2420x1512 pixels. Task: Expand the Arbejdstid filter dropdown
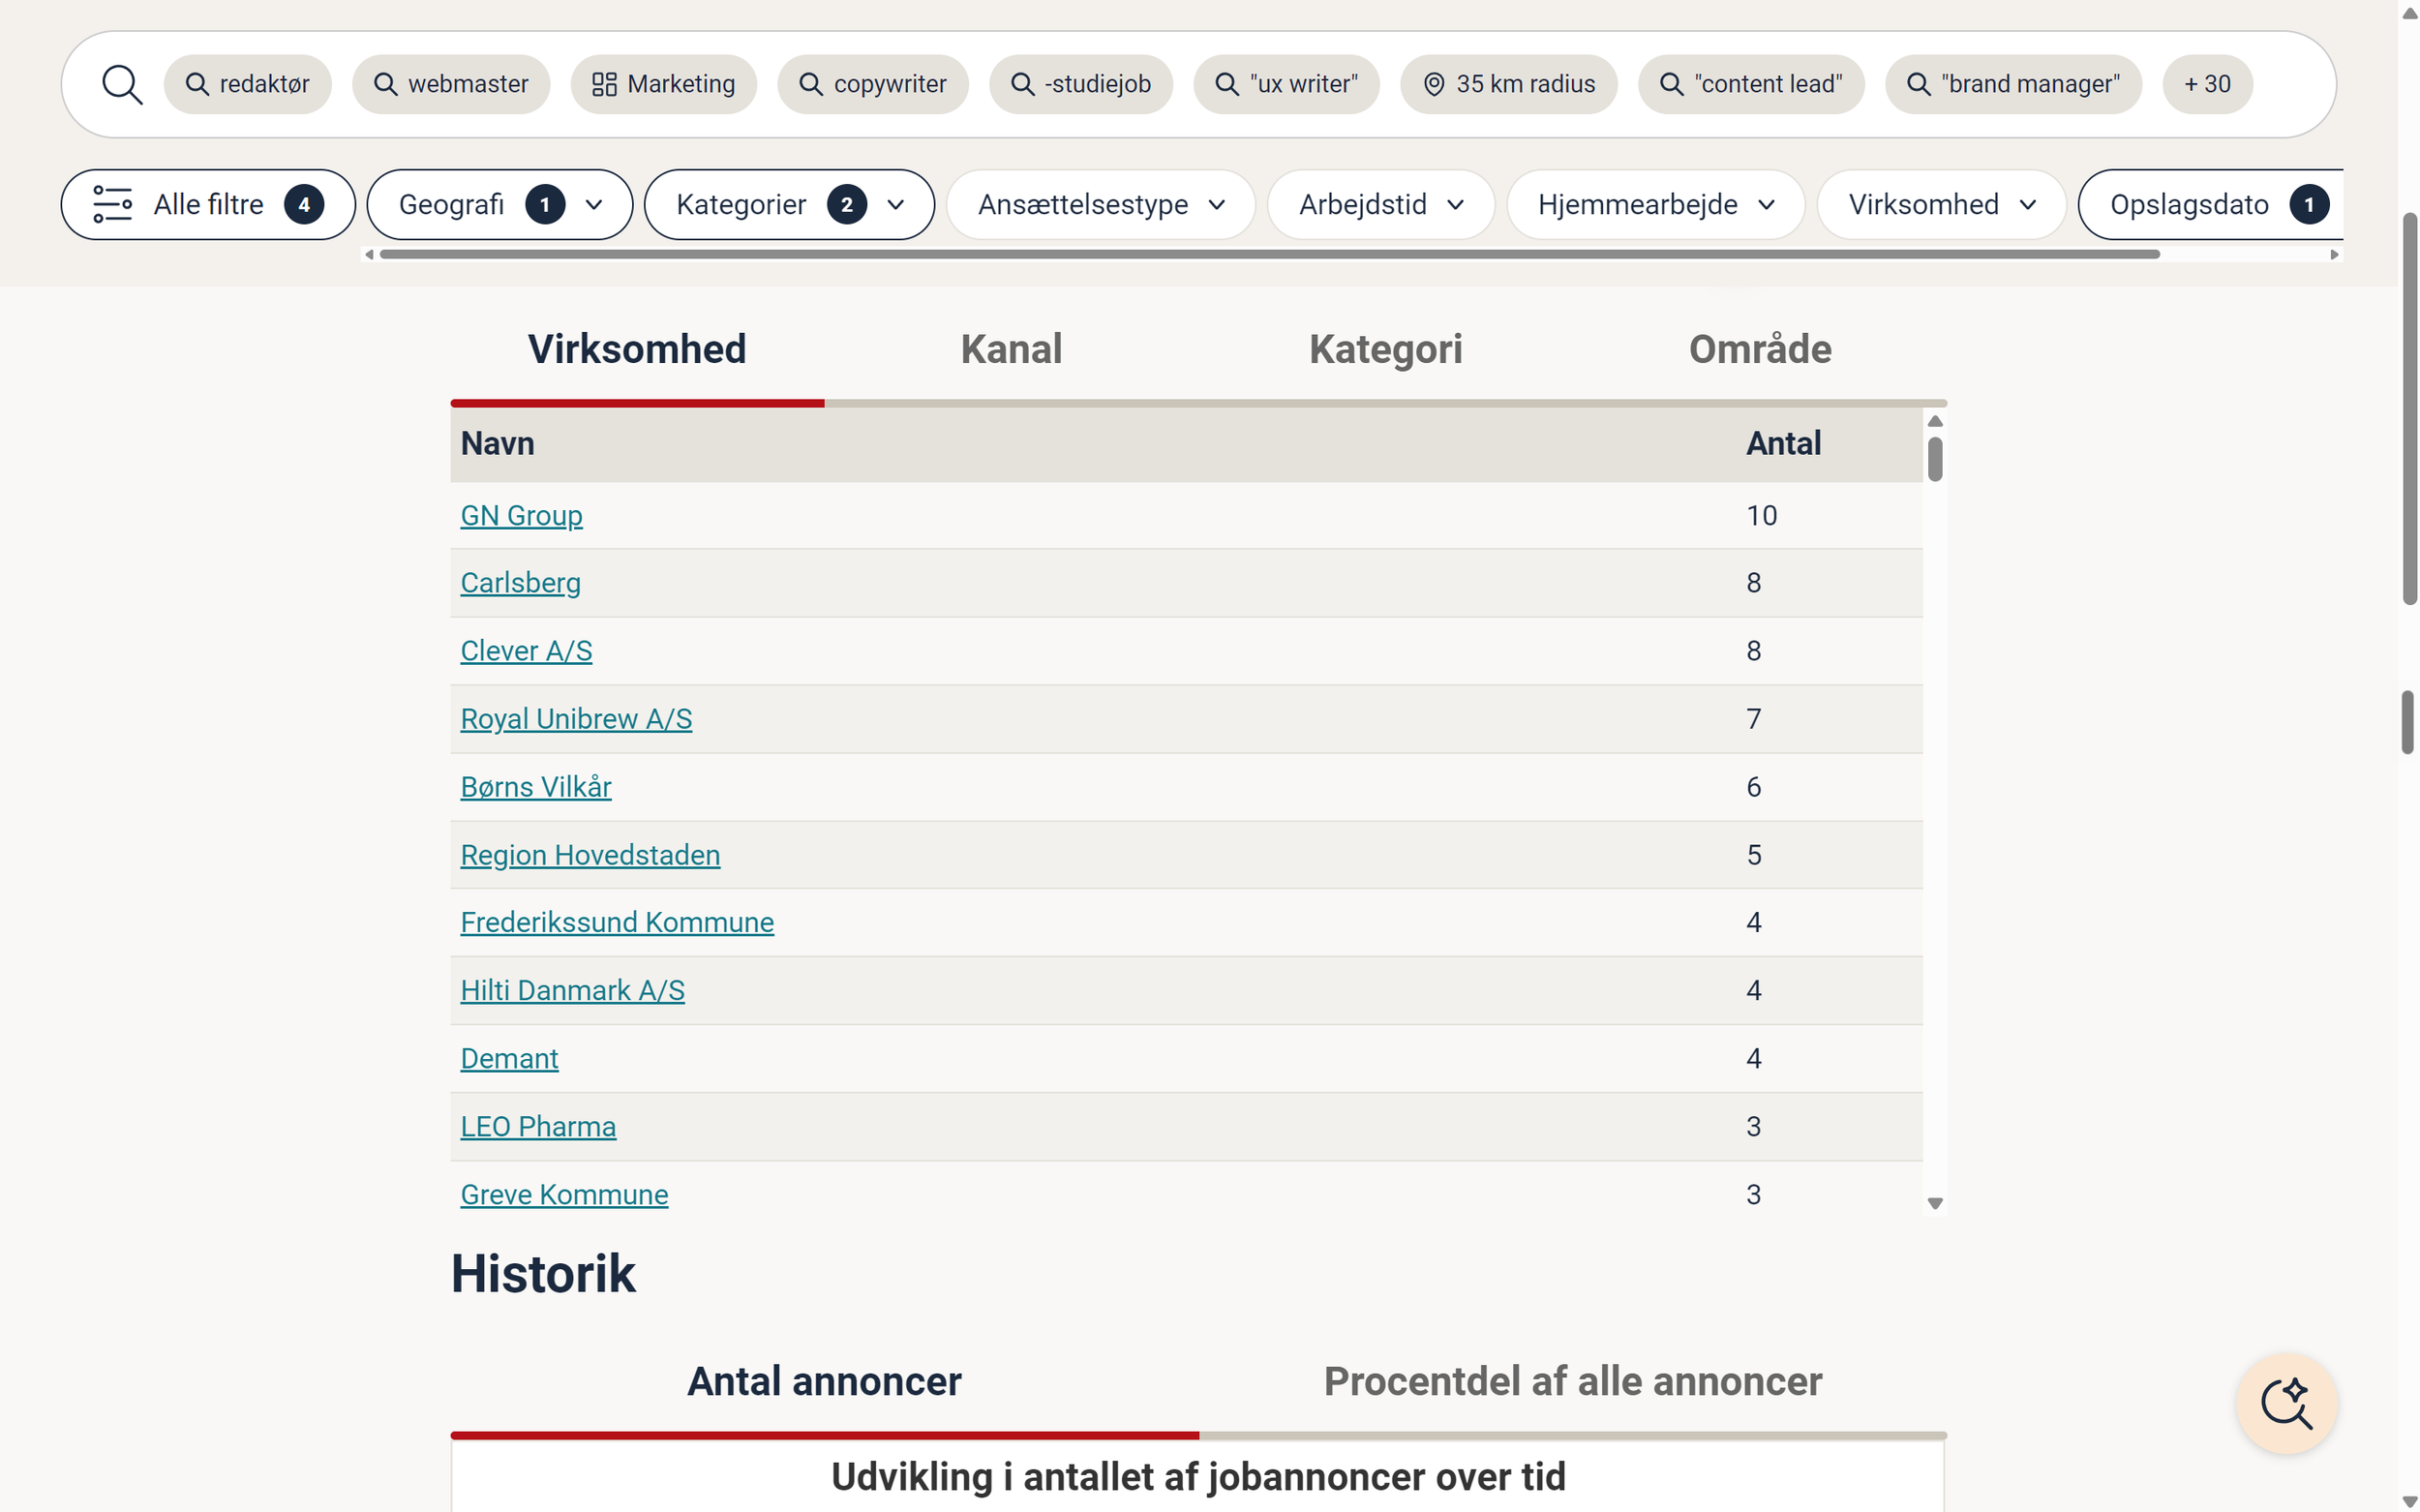pyautogui.click(x=1380, y=204)
